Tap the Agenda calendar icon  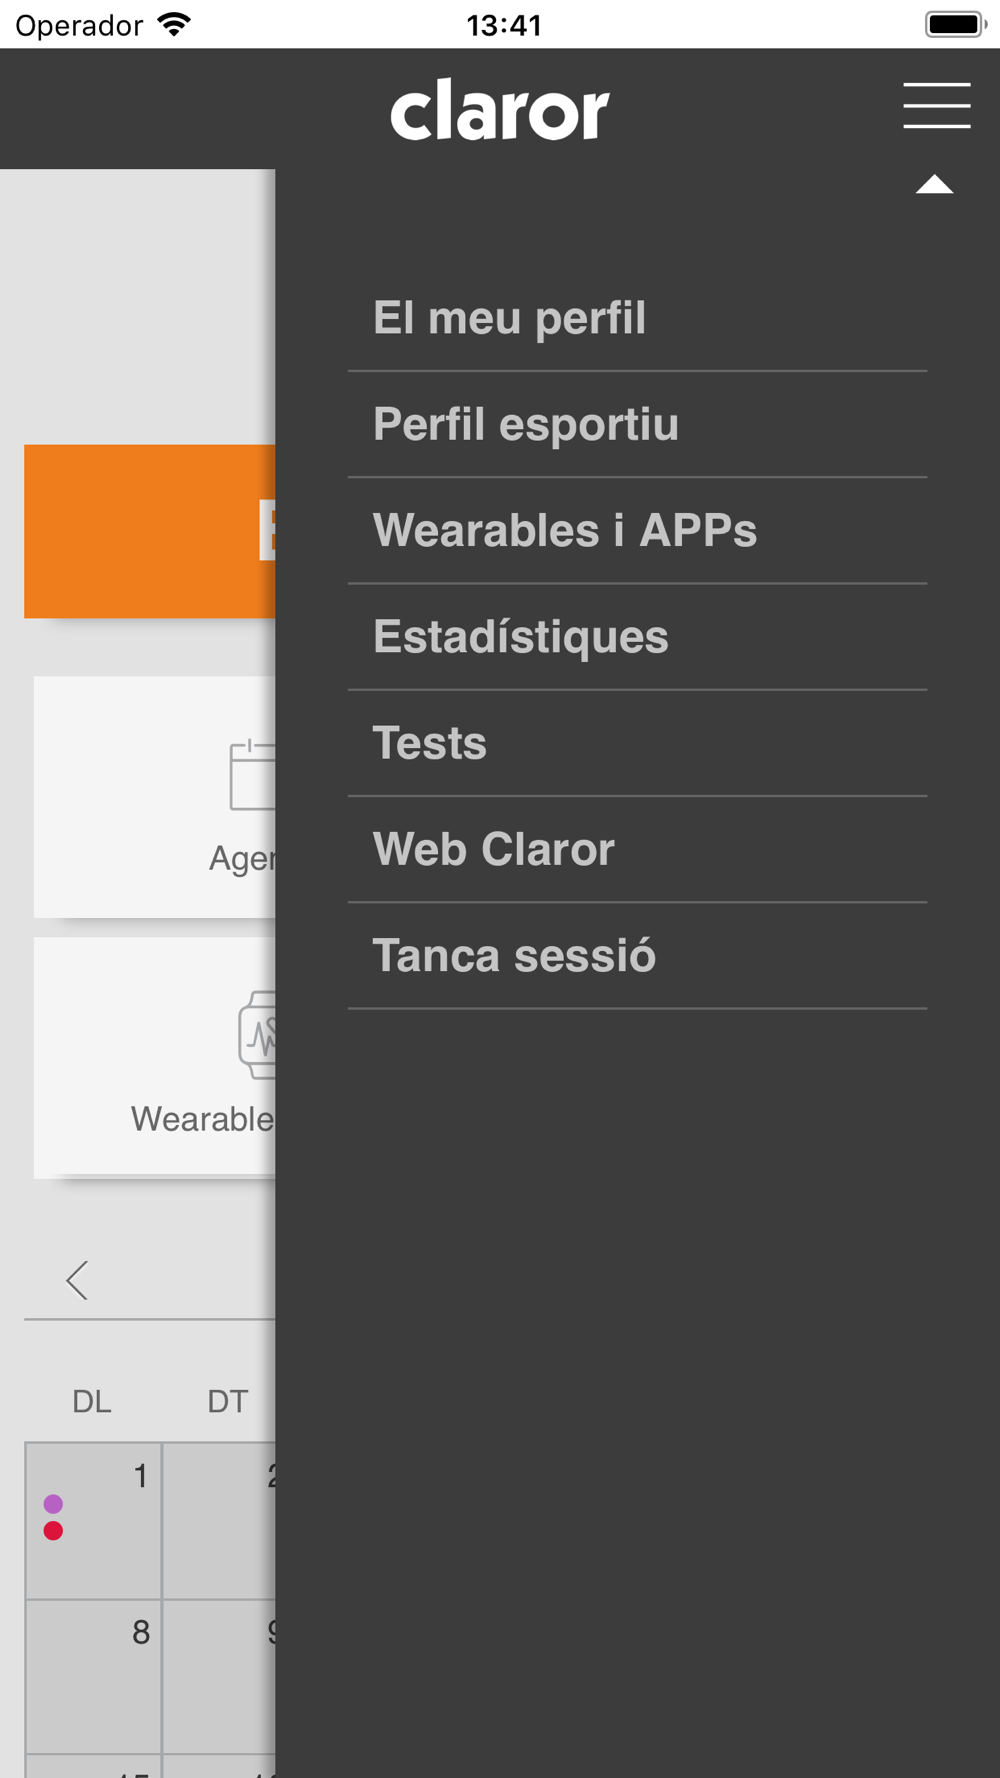253,775
